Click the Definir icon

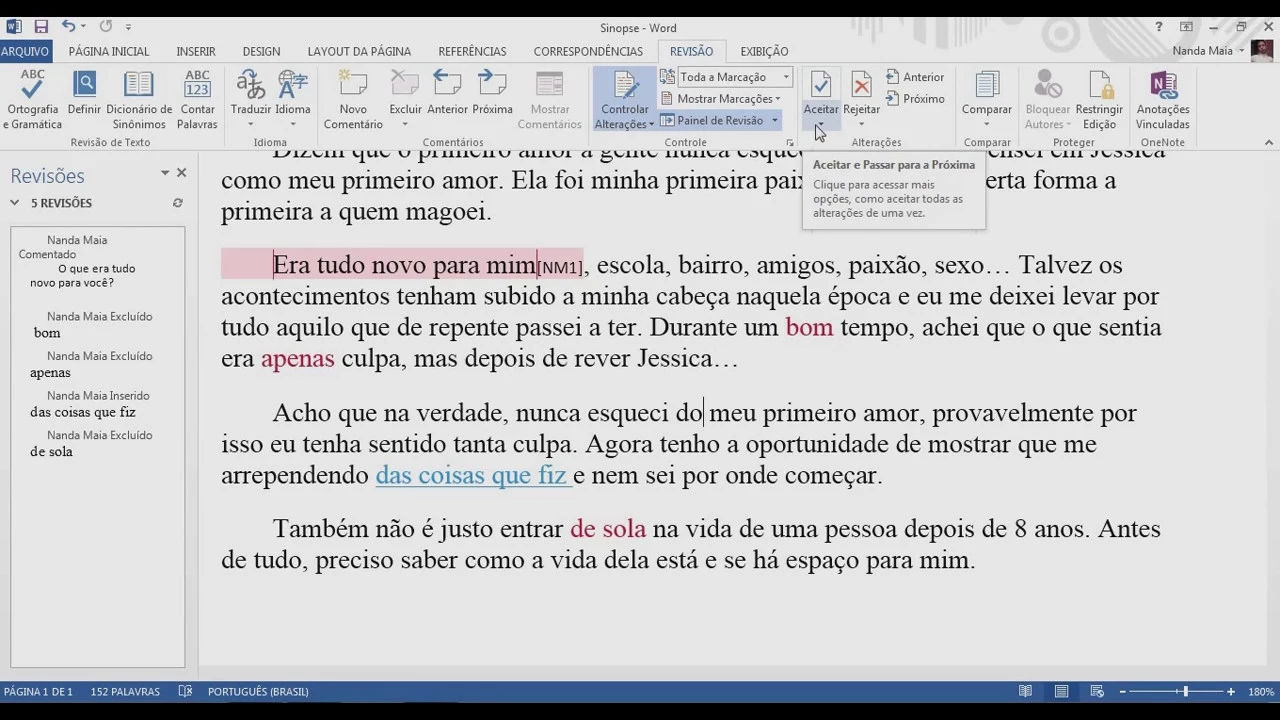pyautogui.click(x=85, y=86)
